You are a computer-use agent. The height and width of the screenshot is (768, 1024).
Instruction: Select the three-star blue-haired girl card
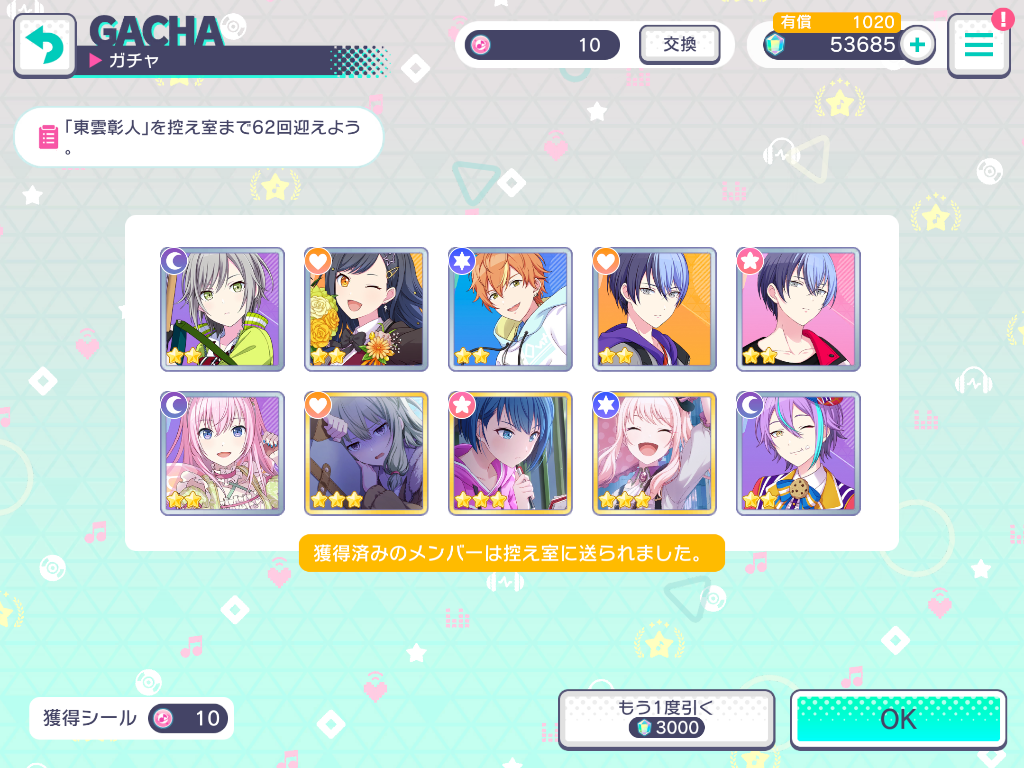(510, 453)
